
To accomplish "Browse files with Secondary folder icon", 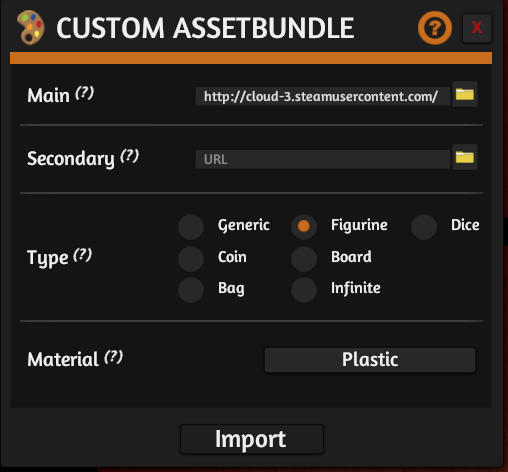I will (x=465, y=157).
